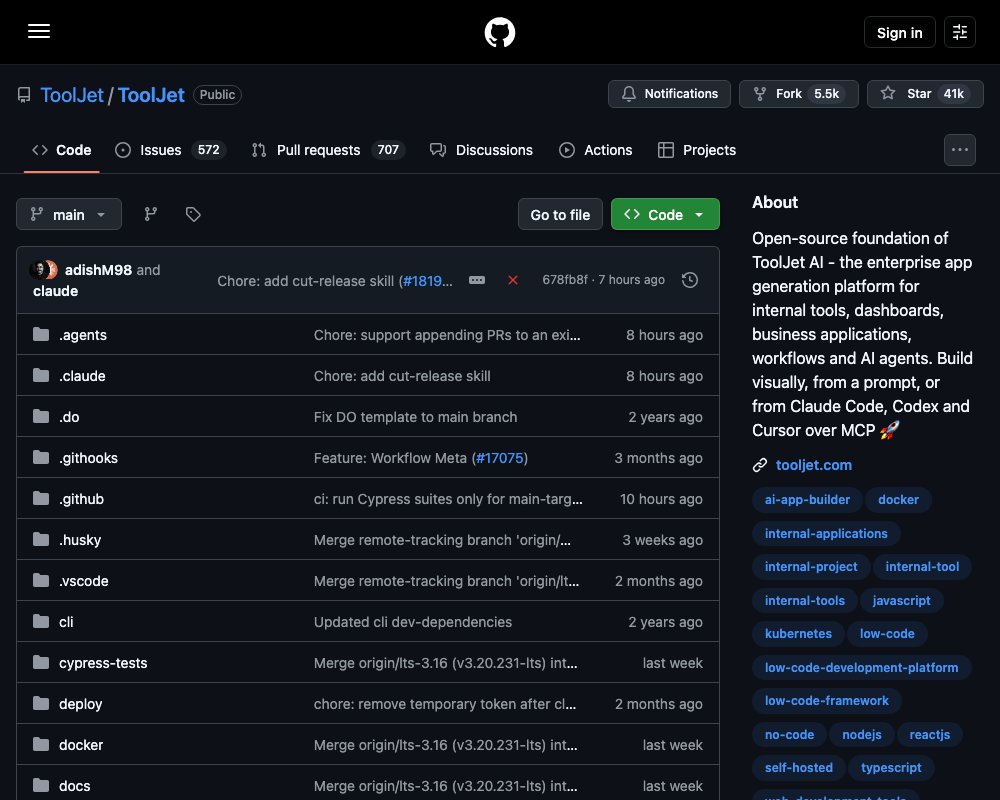Expand the green Code dropdown

point(665,214)
